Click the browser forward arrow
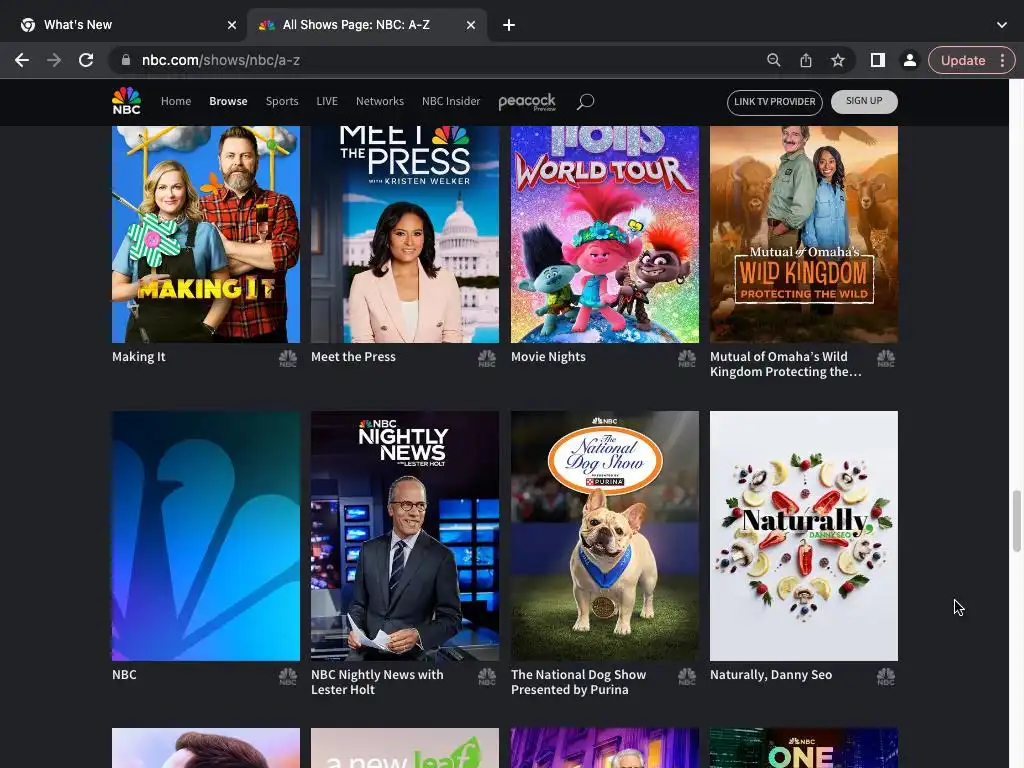 pyautogui.click(x=54, y=60)
